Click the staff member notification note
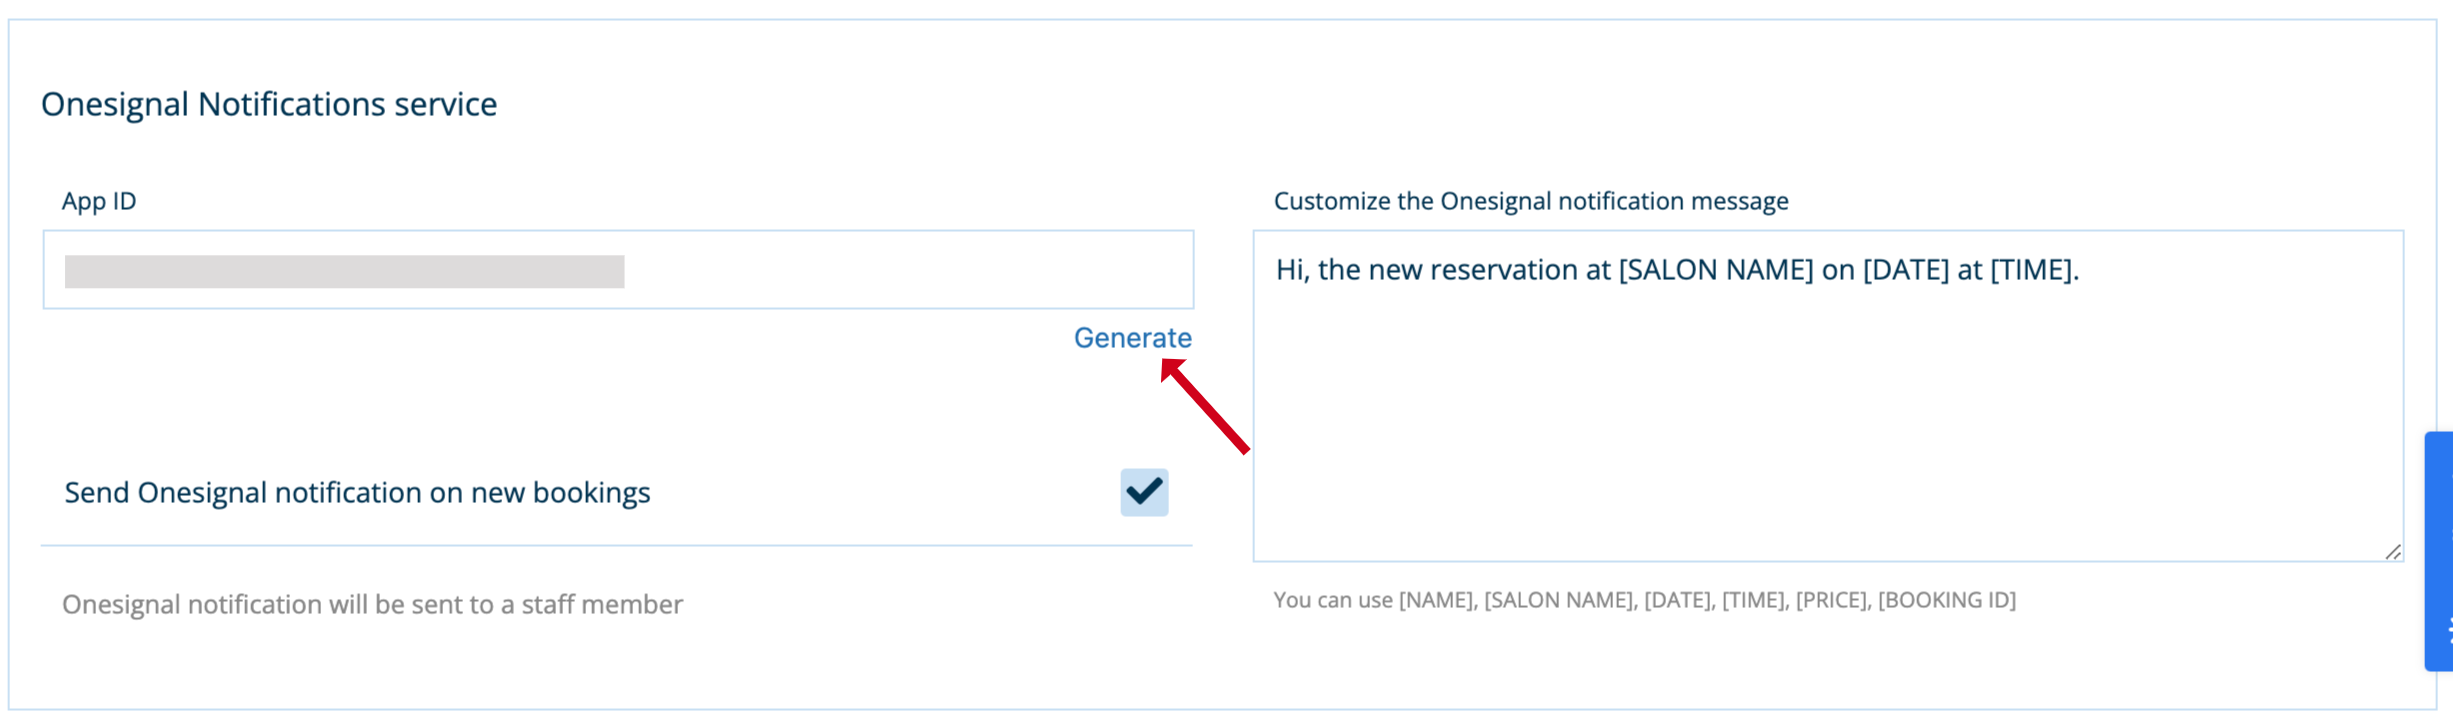Image resolution: width=2453 pixels, height=723 pixels. point(372,604)
